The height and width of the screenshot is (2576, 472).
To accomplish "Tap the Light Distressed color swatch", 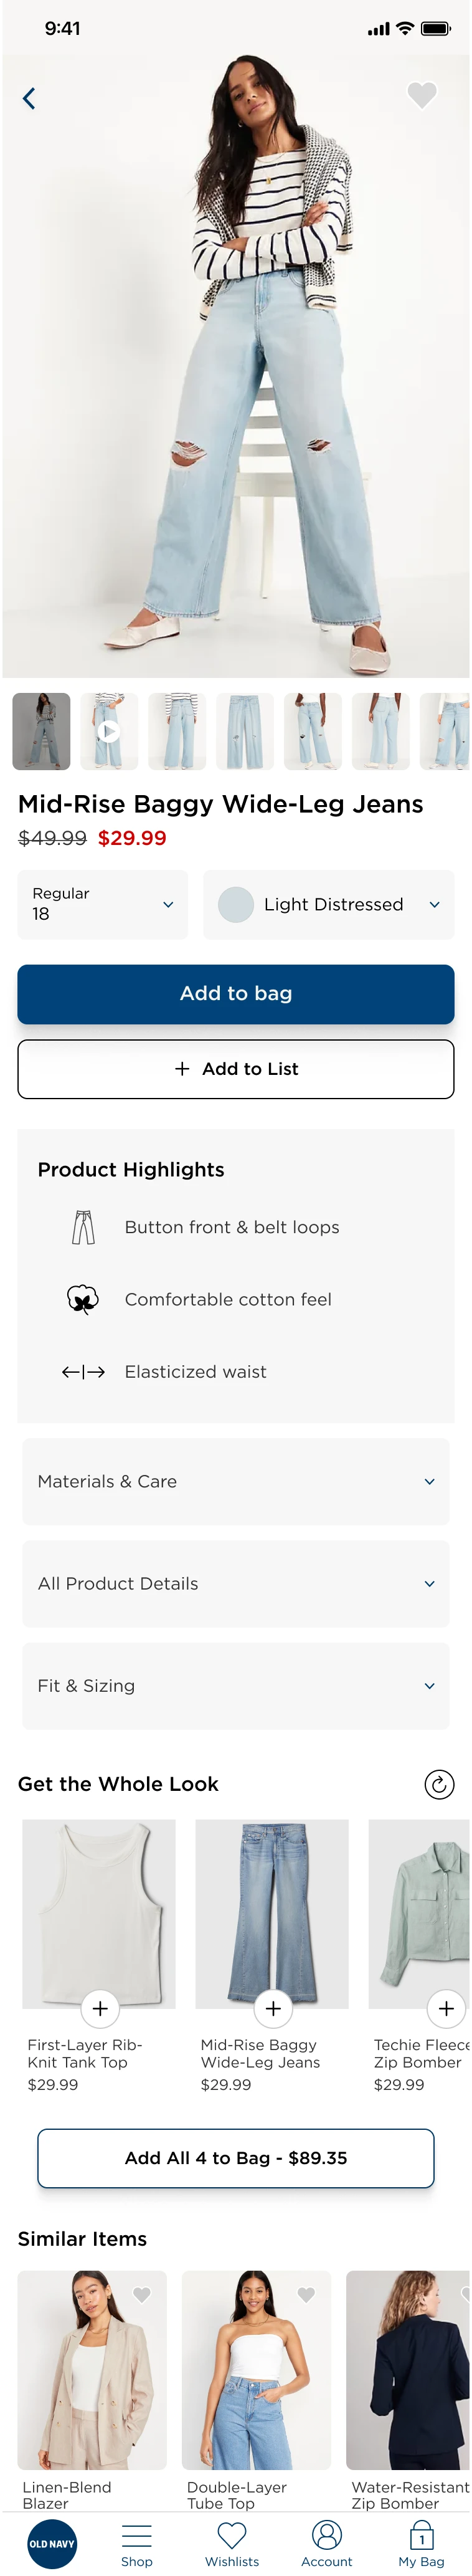I will (236, 904).
